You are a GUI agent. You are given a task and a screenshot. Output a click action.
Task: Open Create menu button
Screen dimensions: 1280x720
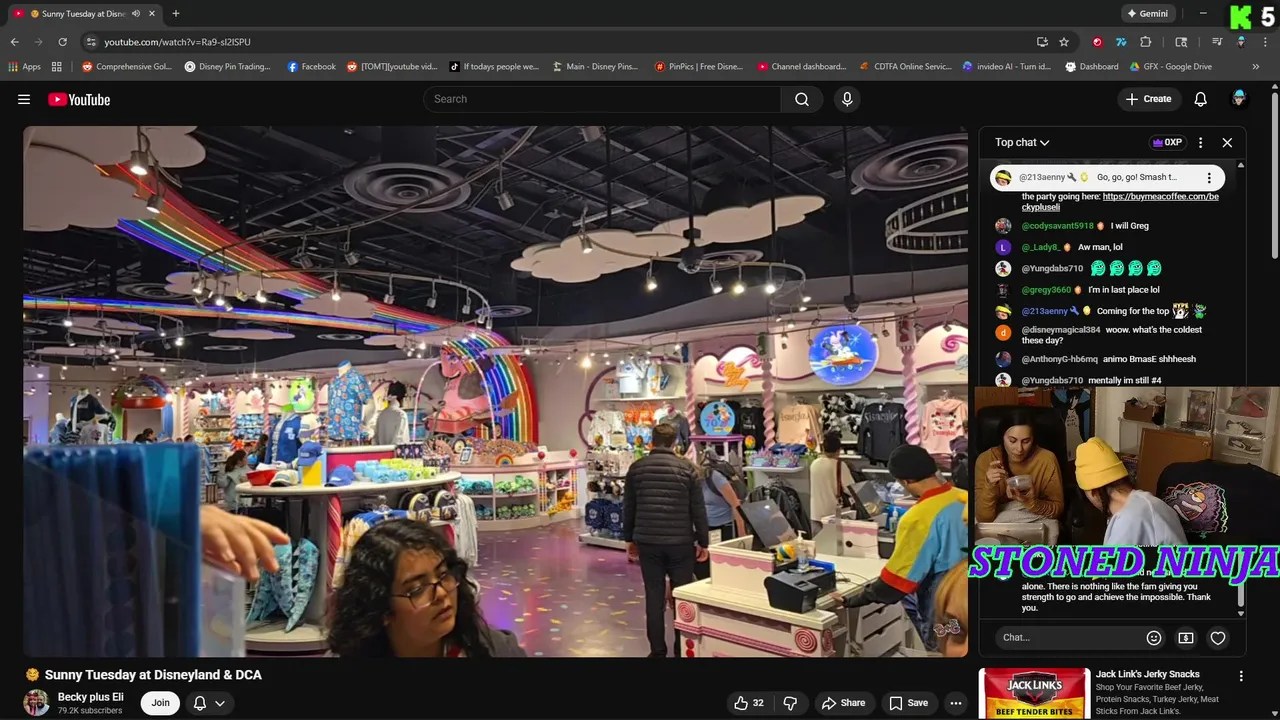pos(1148,99)
